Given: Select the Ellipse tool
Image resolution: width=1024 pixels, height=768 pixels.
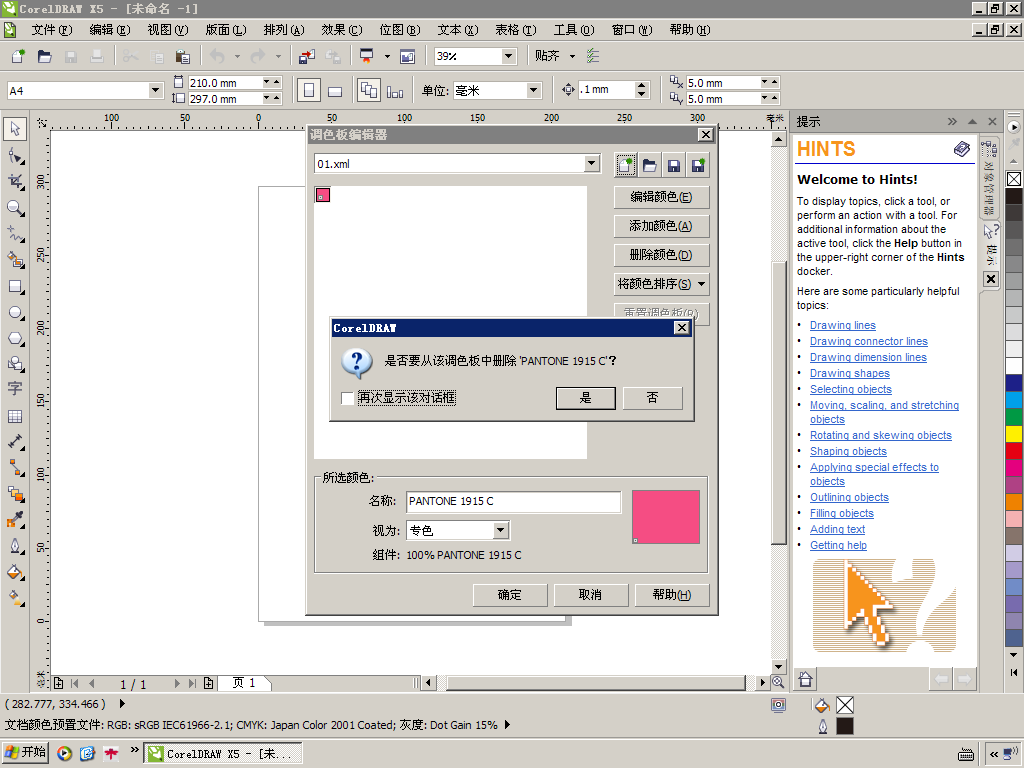Looking at the screenshot, I should click(x=15, y=313).
